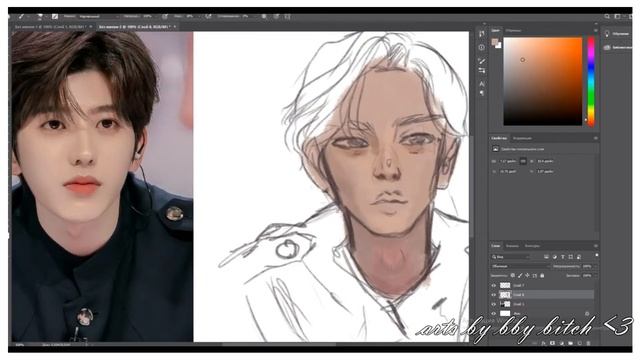Lock transparent pixels icon in Layers panel
This screenshot has height=360, width=640.
point(513,276)
